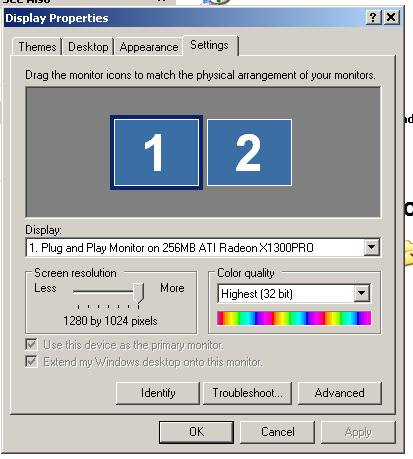Viewport: 413px width, 459px height.
Task: Confirm with the OK button
Action: [196, 432]
